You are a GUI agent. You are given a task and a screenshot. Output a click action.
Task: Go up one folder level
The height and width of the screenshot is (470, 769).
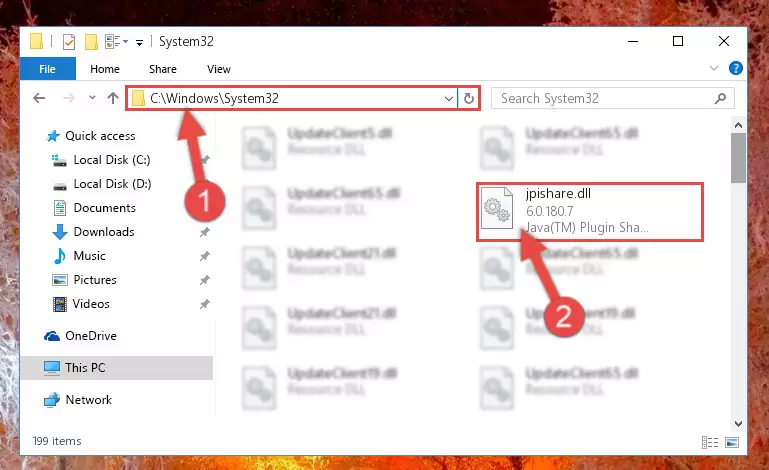113,98
